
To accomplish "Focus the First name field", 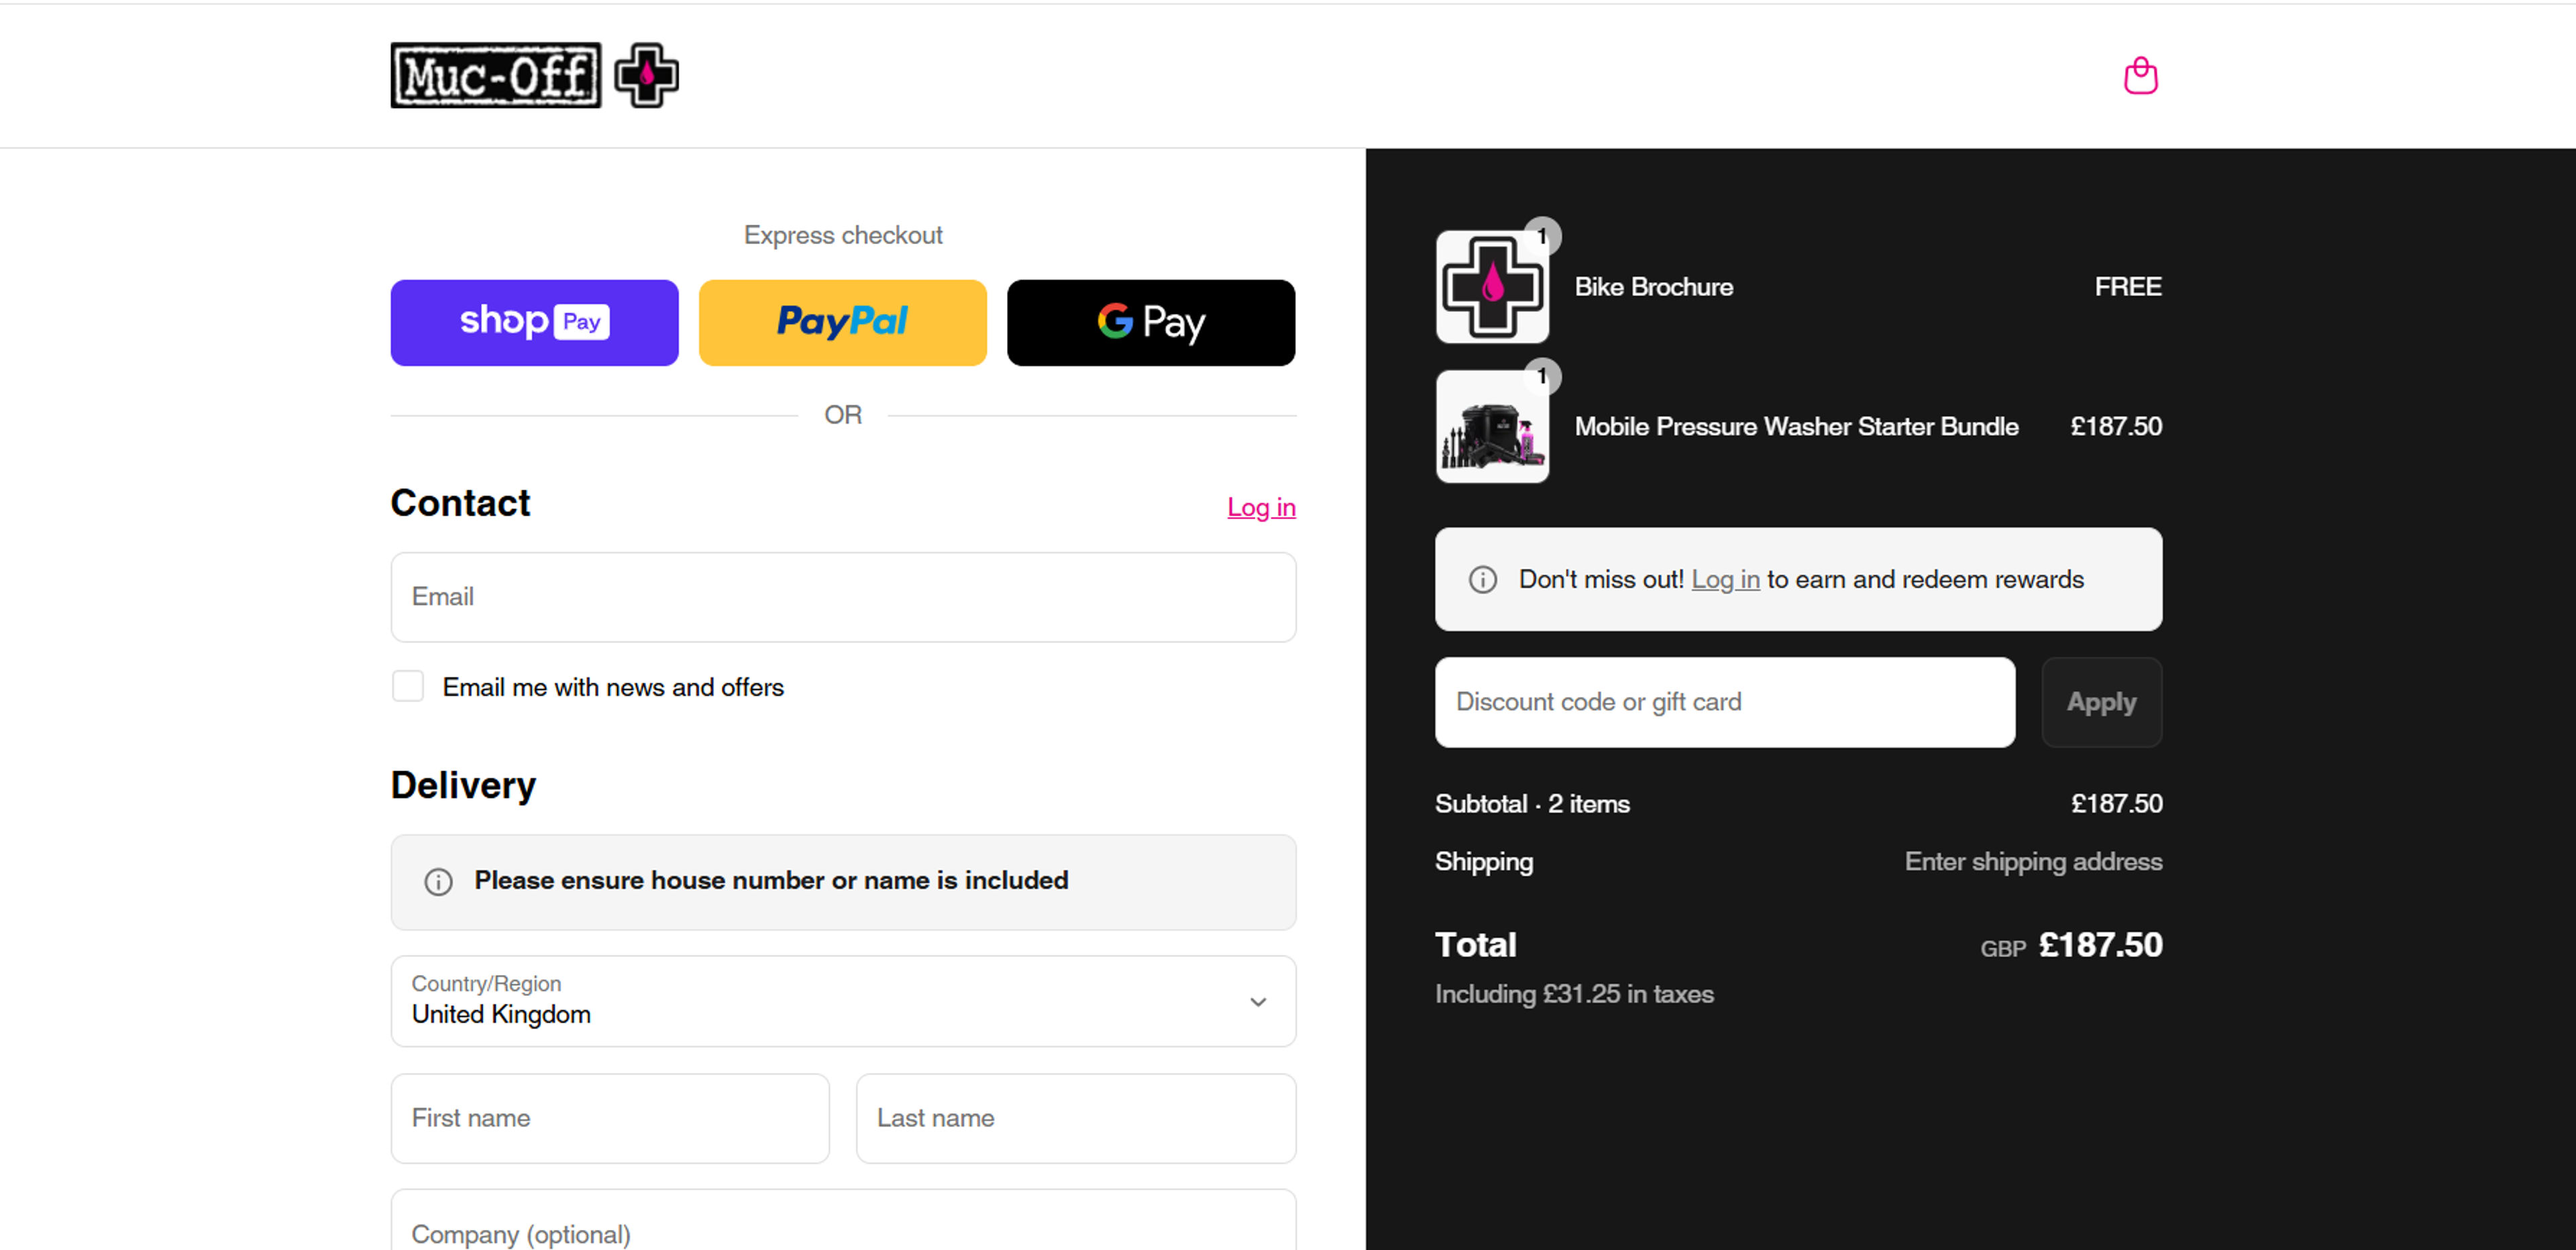I will point(610,1118).
